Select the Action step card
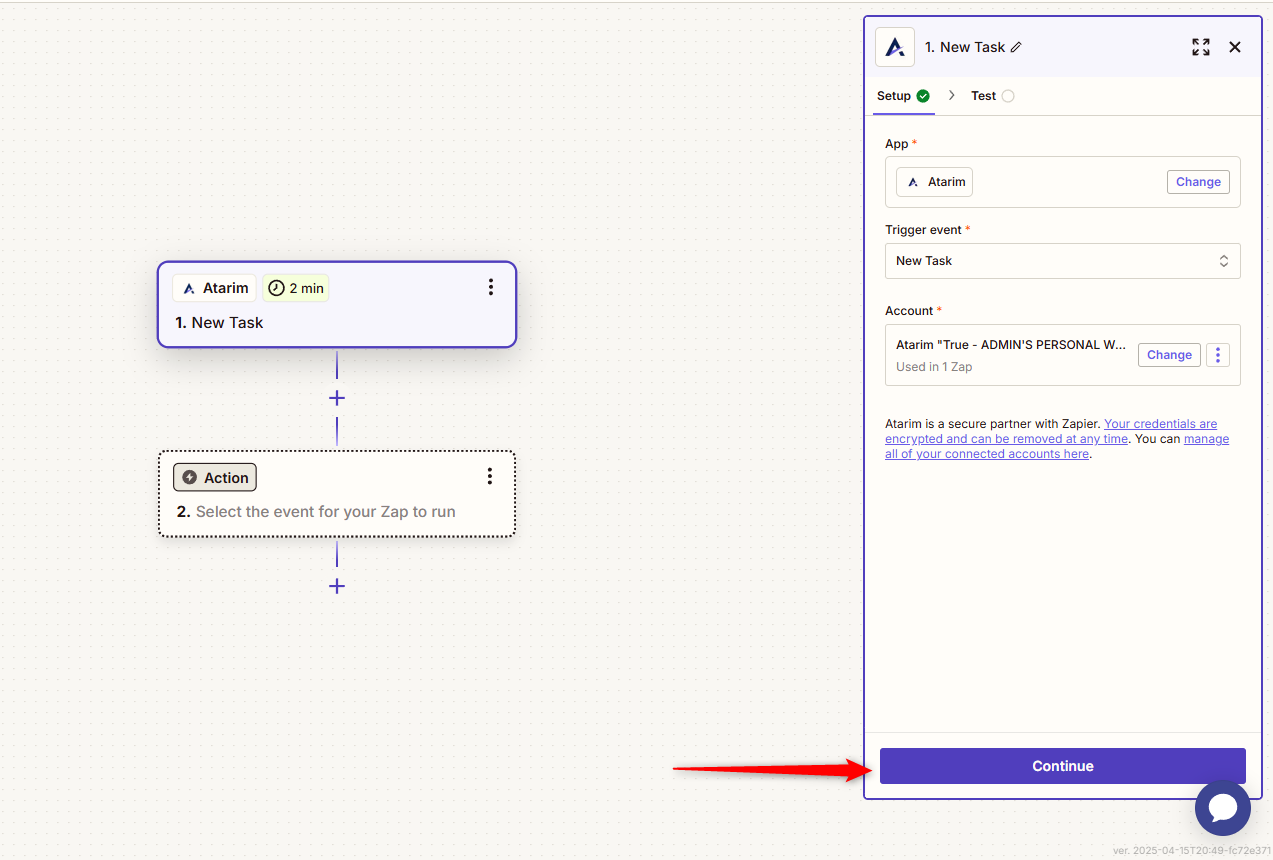Viewport: 1273px width, 860px height. (336, 511)
